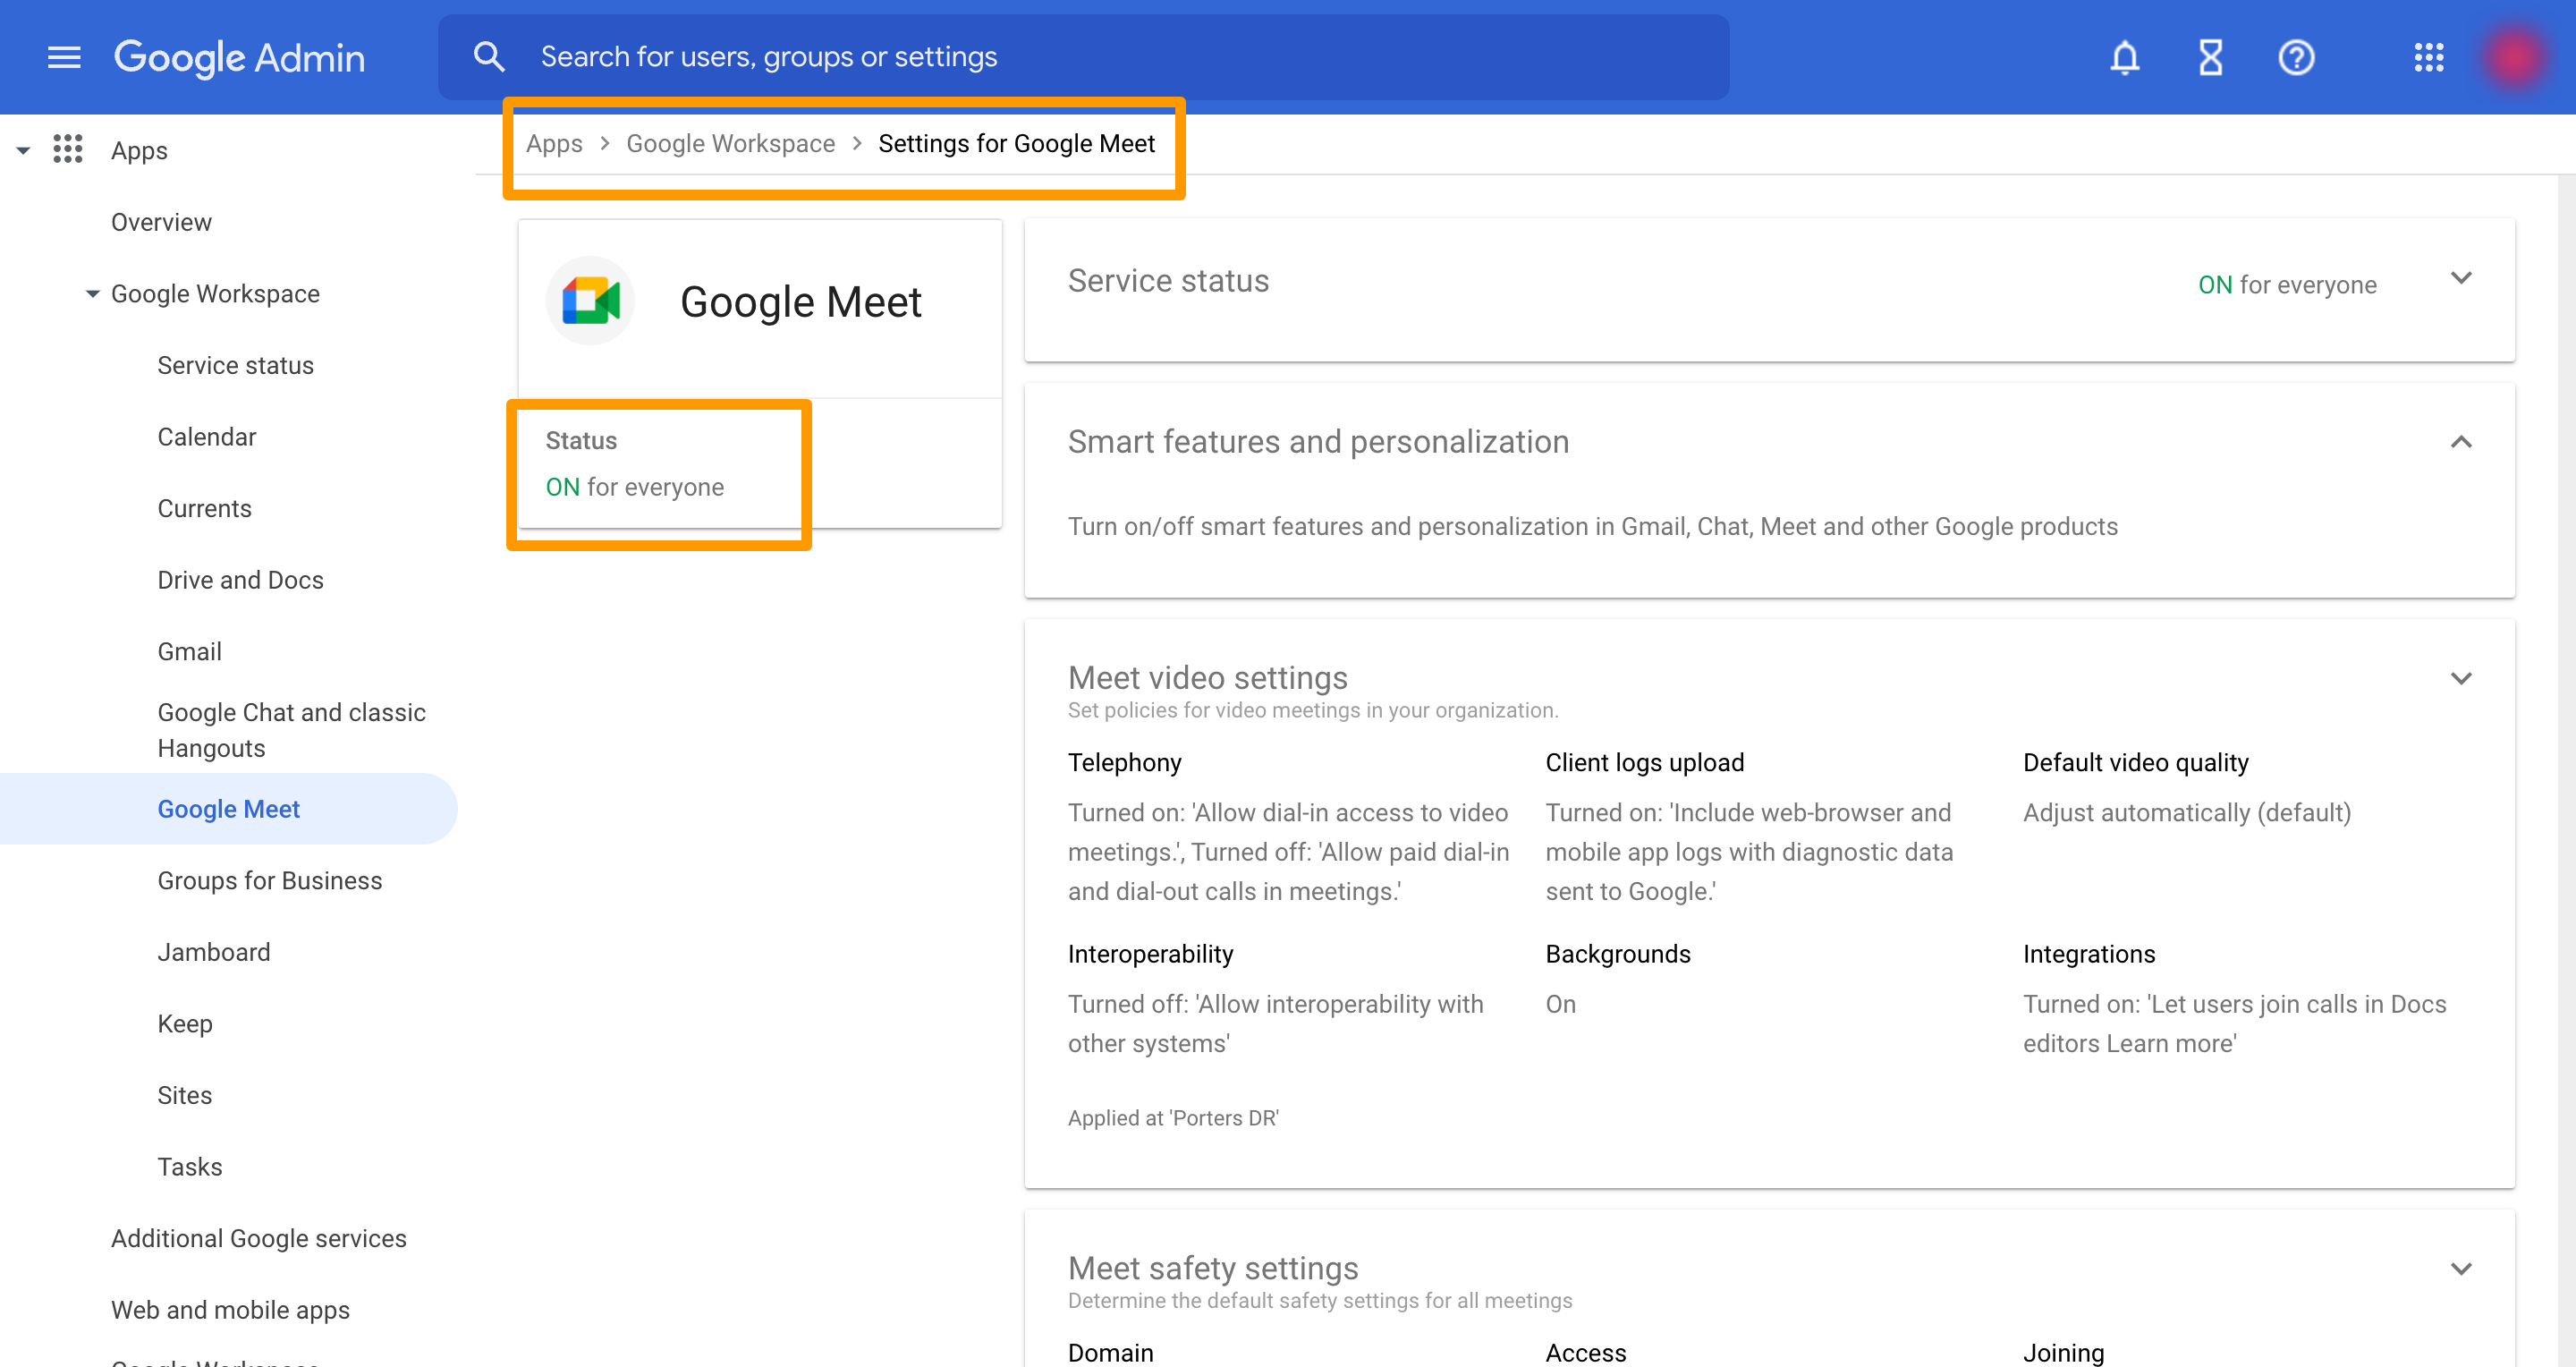2576x1367 pixels.
Task: Open Keep in the sidebar
Action: pos(185,1024)
